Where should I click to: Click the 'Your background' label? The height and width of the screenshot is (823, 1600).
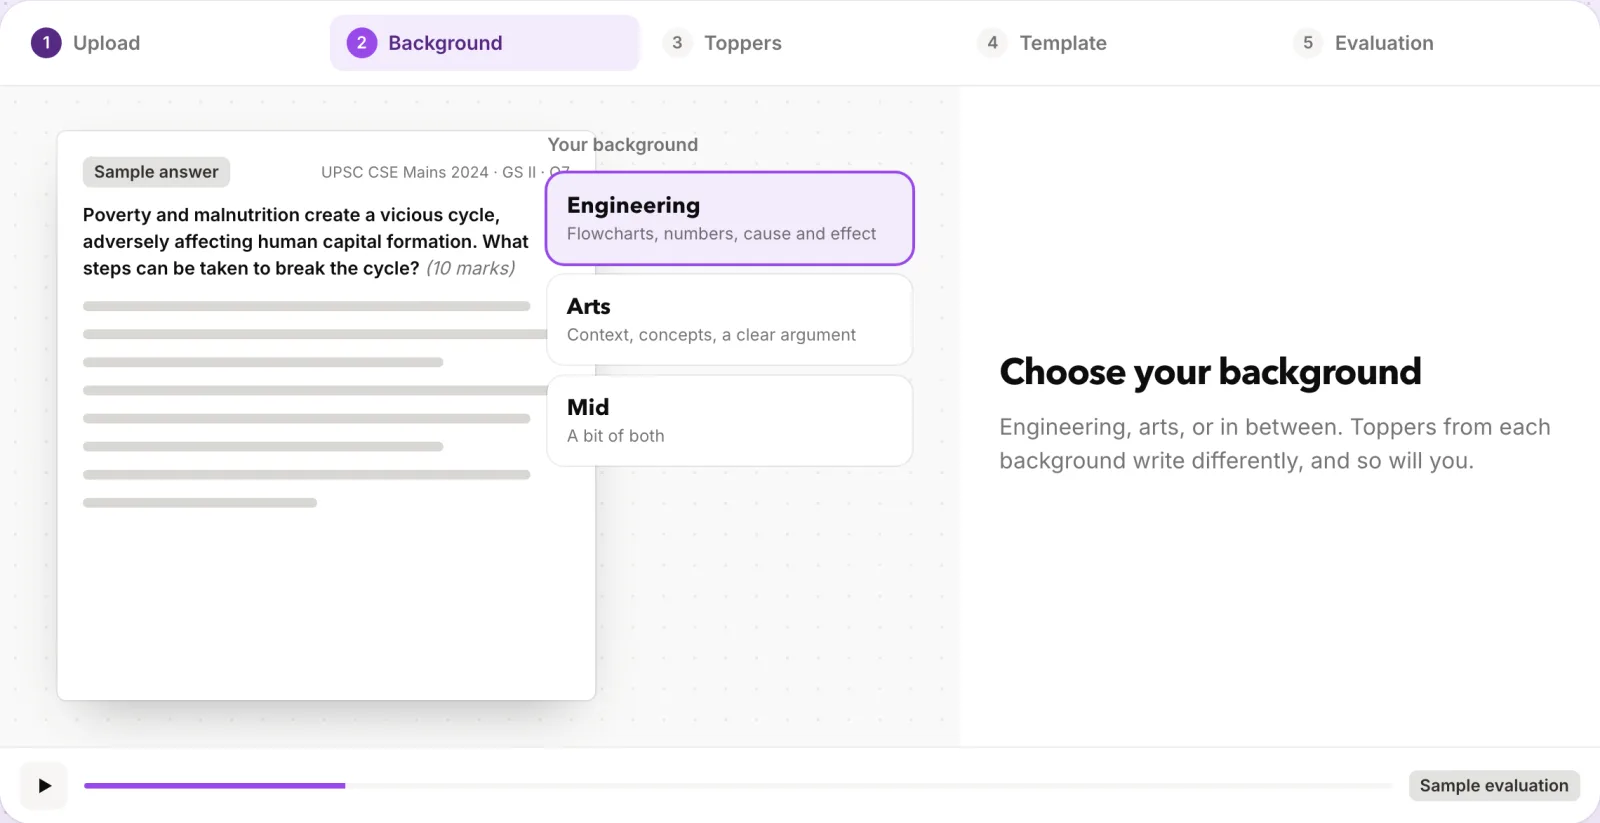tap(622, 145)
